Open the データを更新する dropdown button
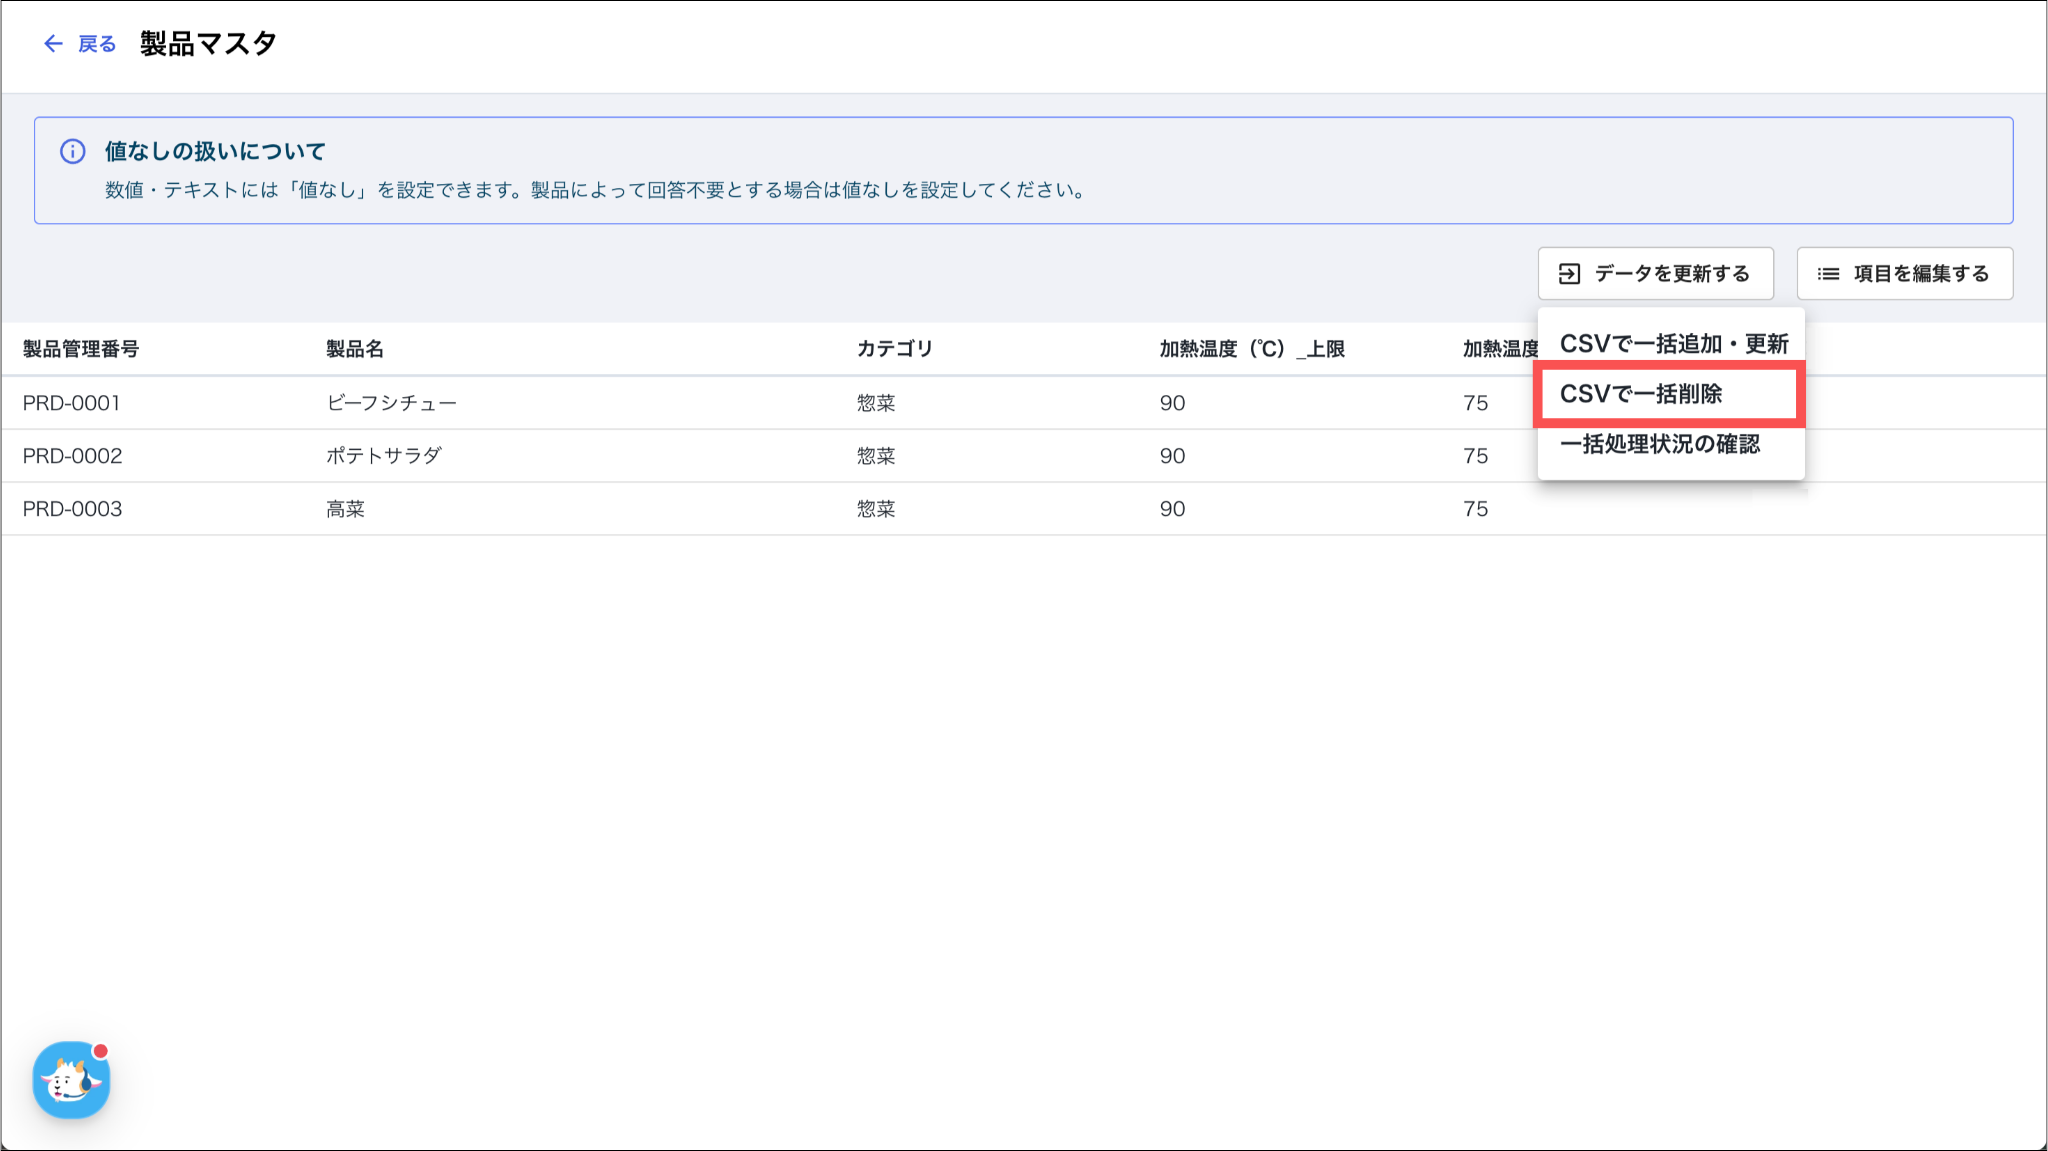Screen dimensions: 2048x1151 click(1655, 273)
